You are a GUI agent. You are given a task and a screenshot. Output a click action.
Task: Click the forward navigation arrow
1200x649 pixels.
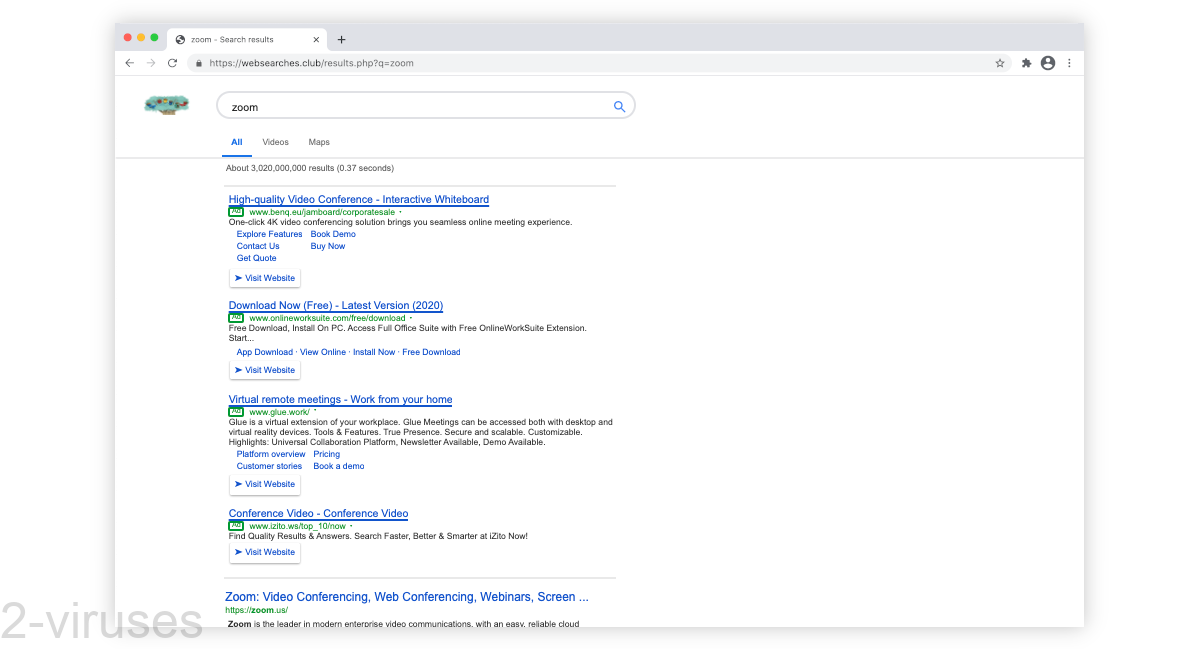pyautogui.click(x=150, y=62)
